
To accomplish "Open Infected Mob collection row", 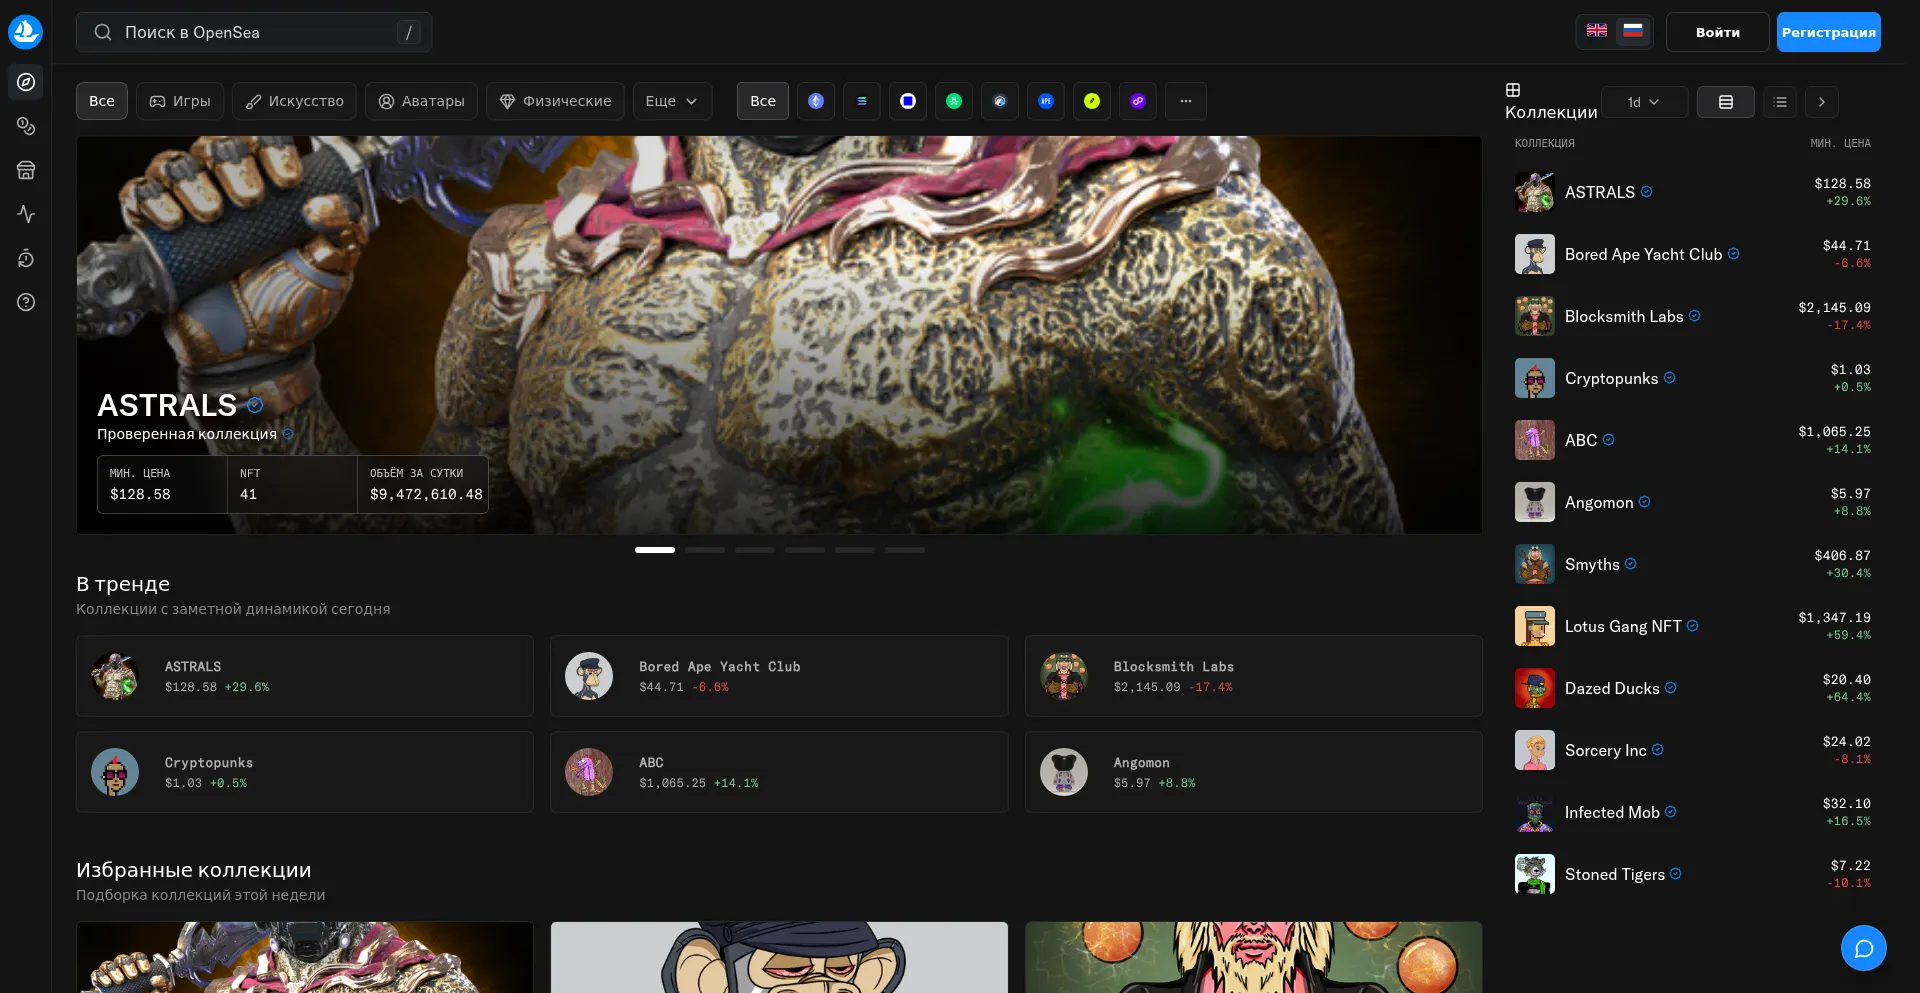I will pos(1692,812).
